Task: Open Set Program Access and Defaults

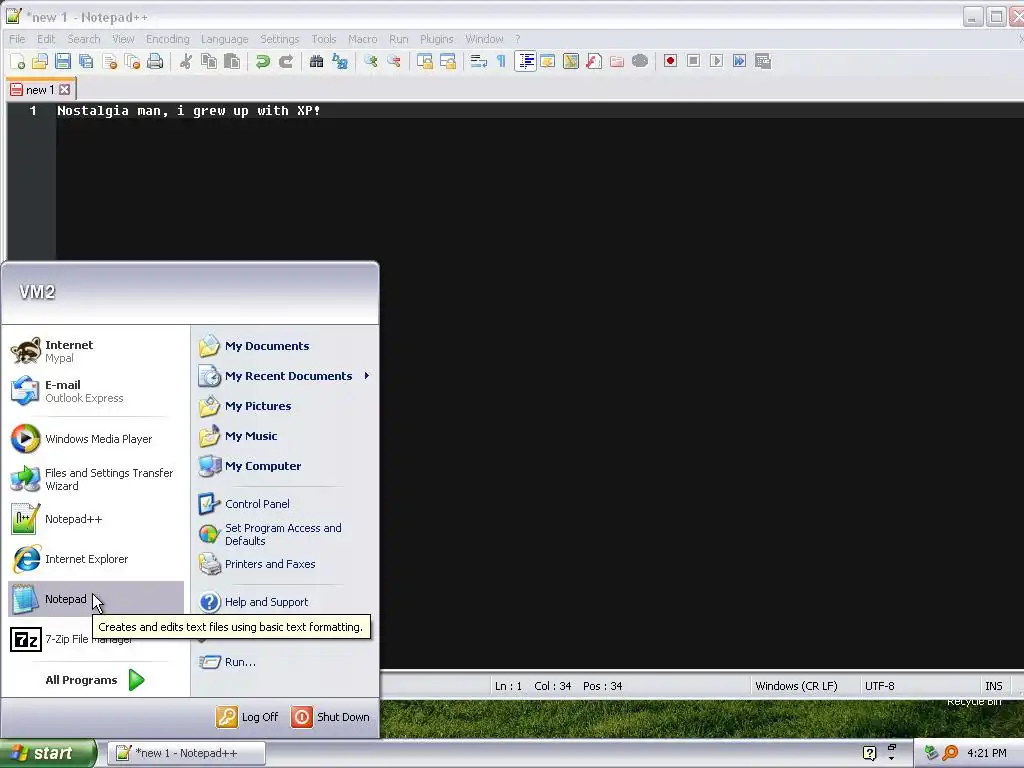Action: click(x=285, y=534)
